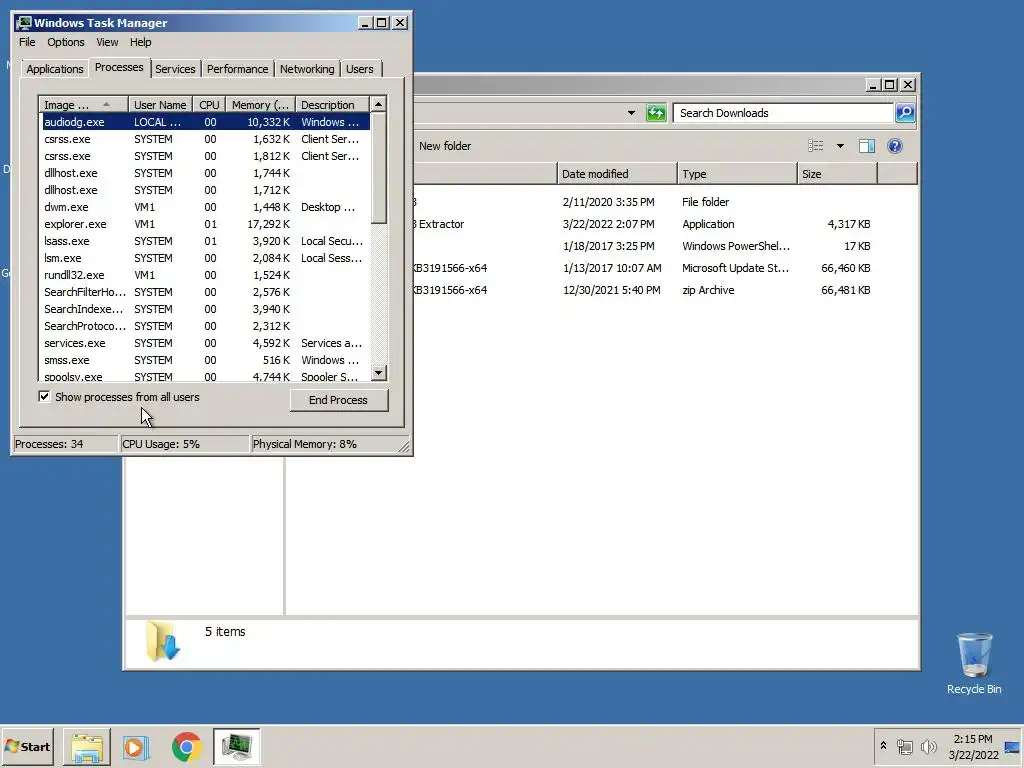
Task: Show hidden tray icons arrow
Action: click(x=884, y=746)
